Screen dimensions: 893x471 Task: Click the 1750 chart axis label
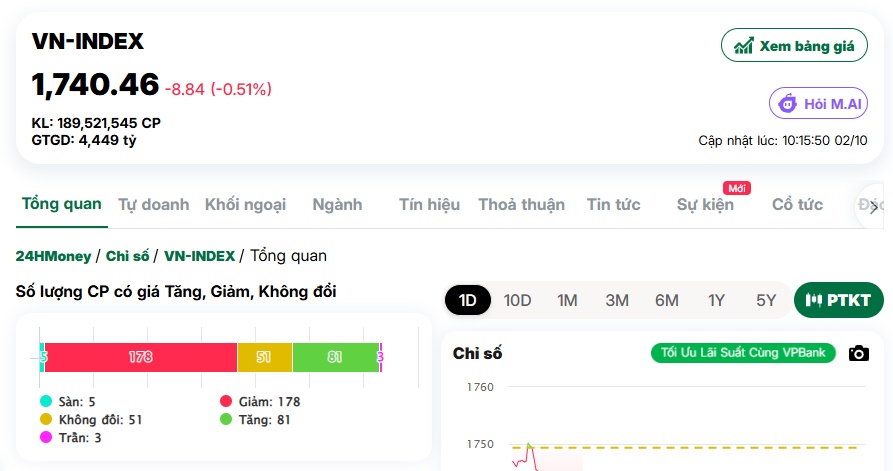coord(480,444)
